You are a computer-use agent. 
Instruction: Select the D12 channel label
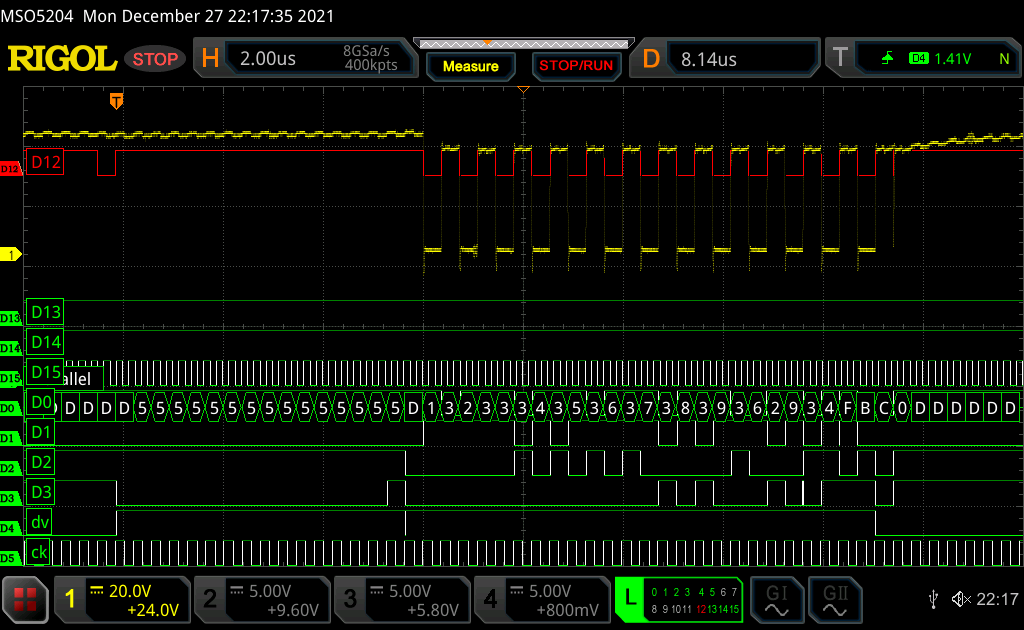coord(45,162)
